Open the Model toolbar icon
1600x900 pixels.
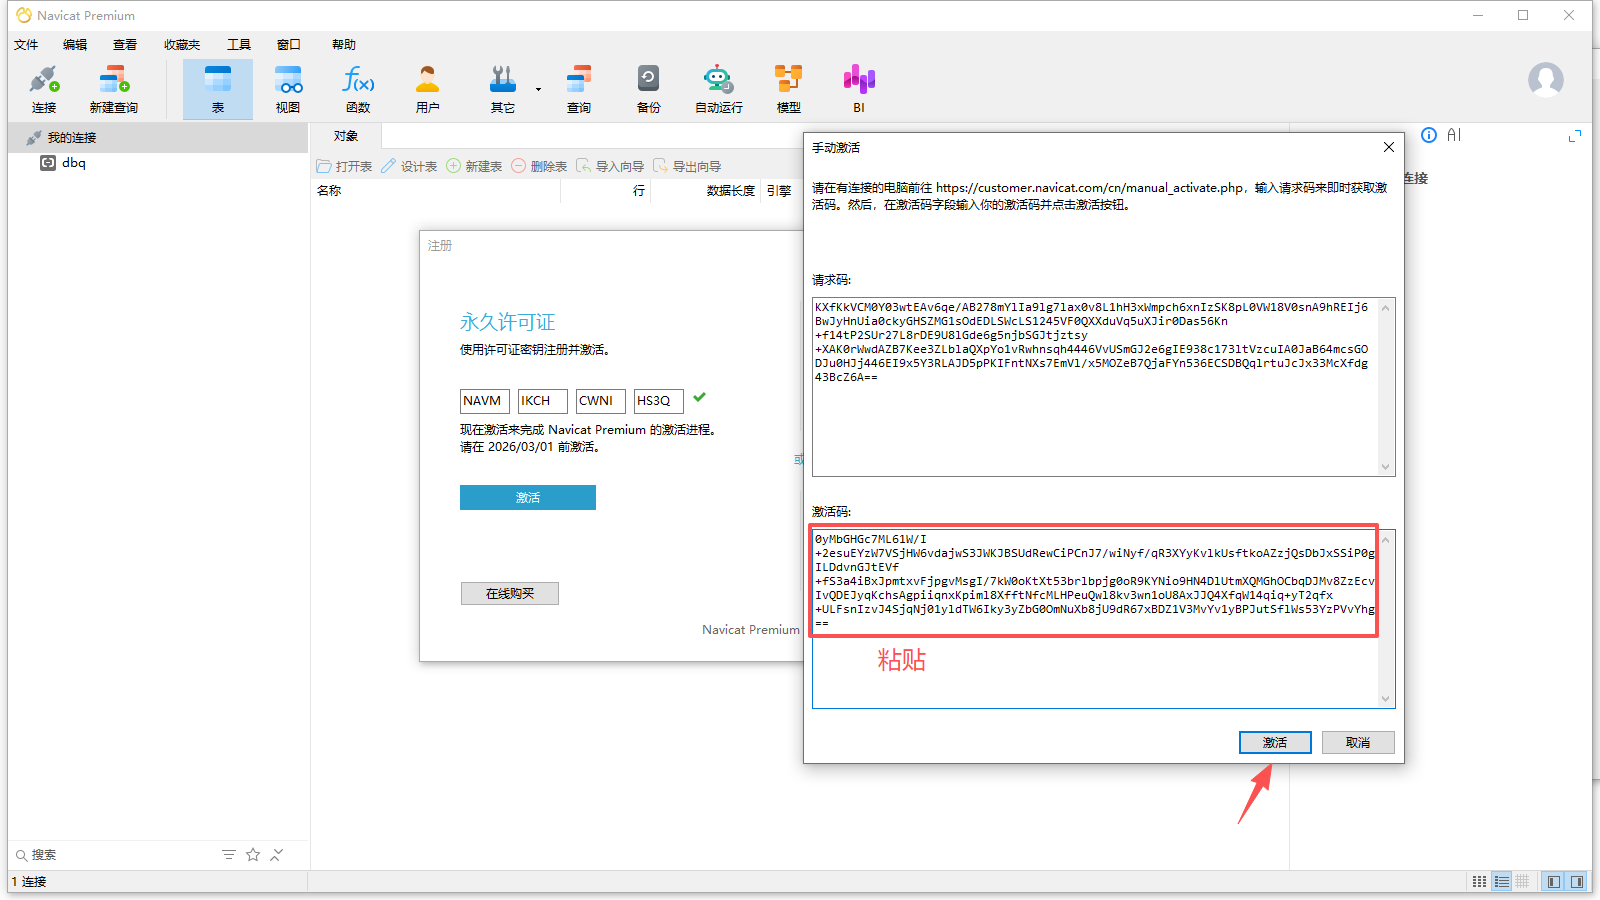coord(788,89)
